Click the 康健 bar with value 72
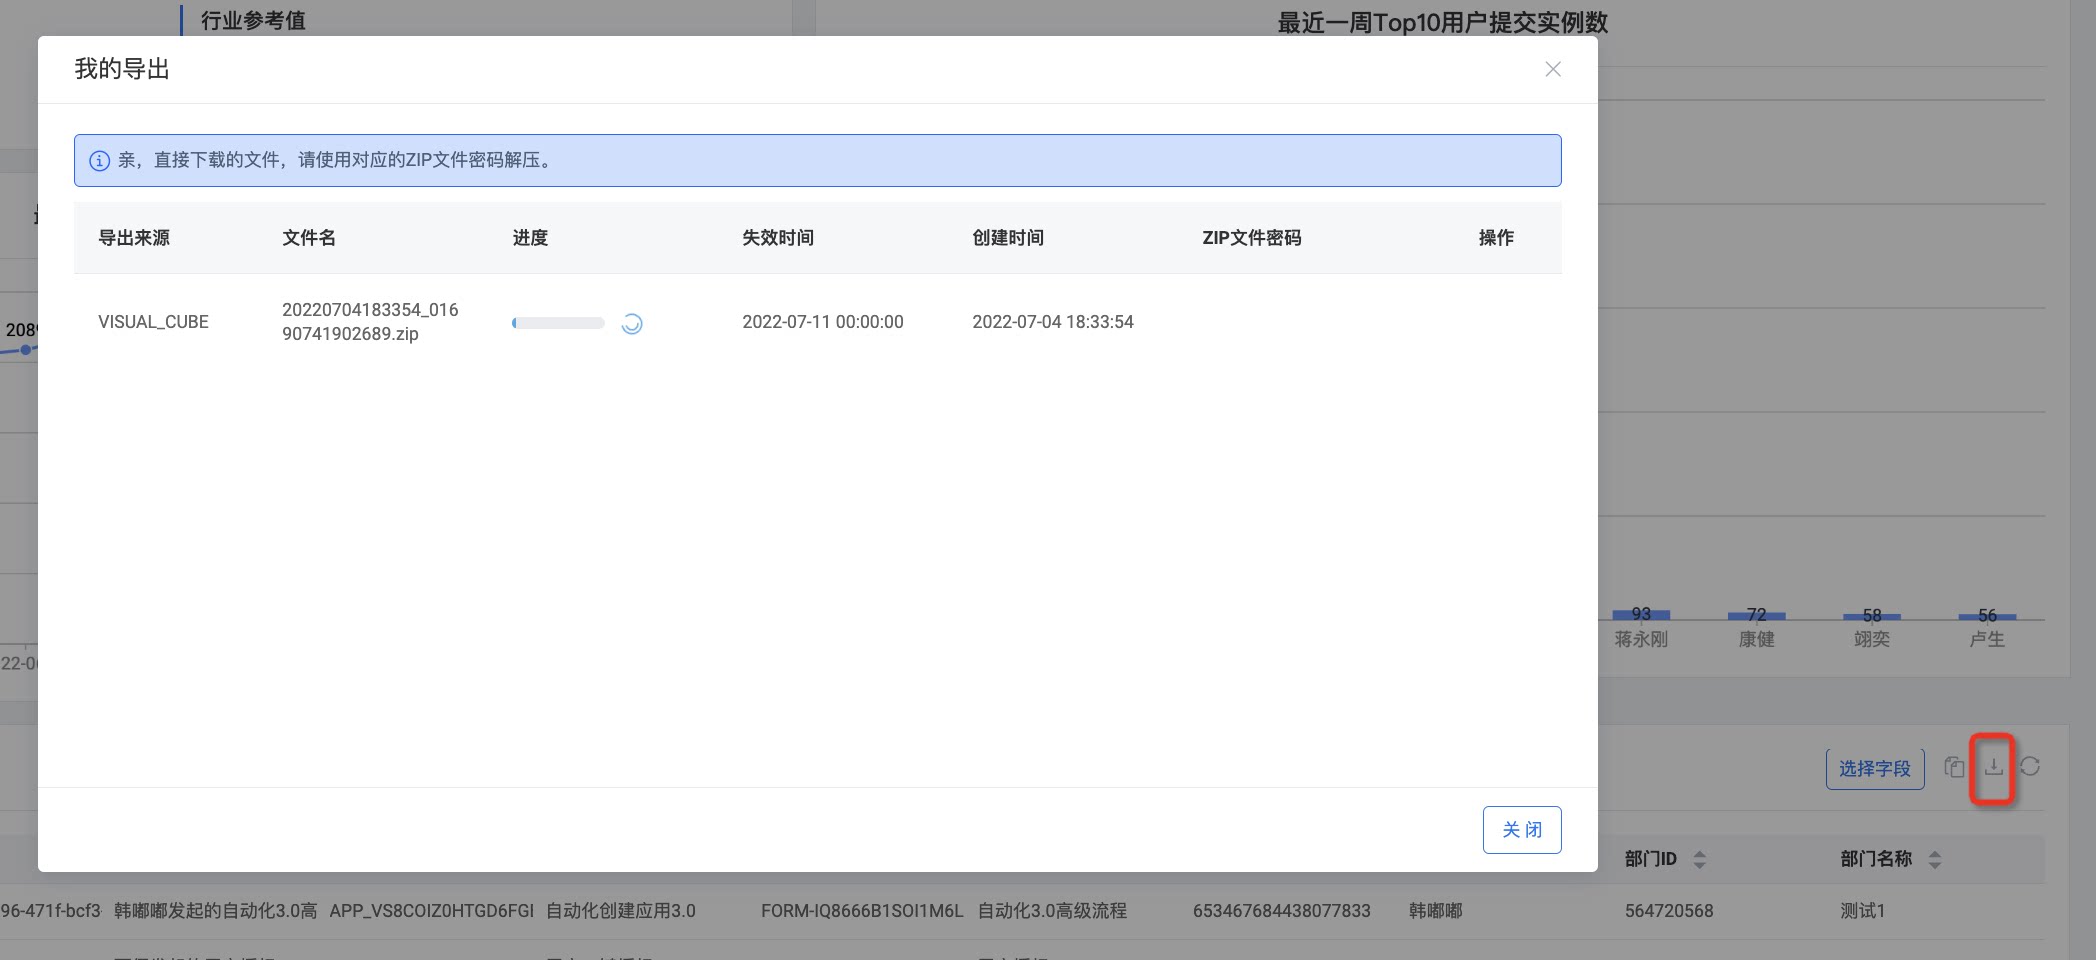The height and width of the screenshot is (960, 2096). [1756, 616]
